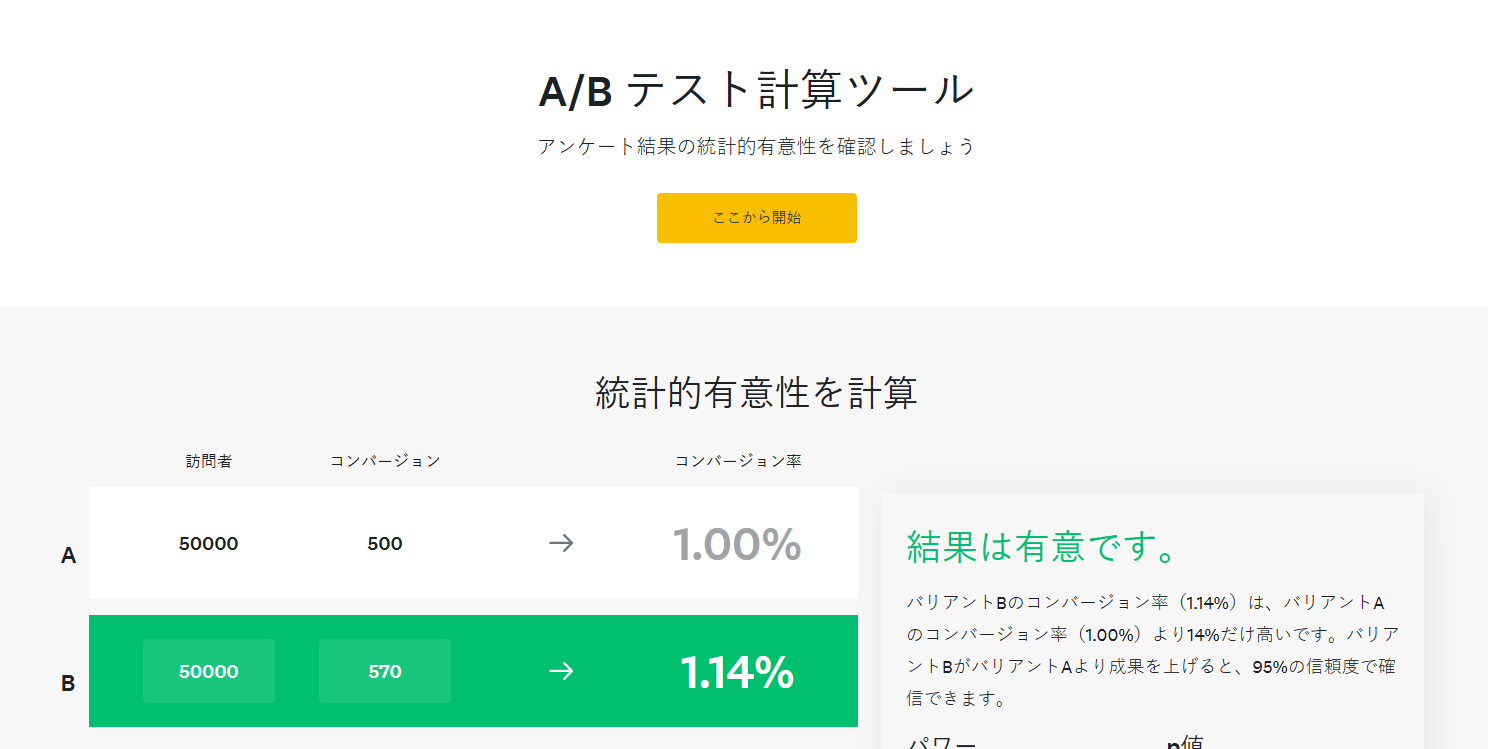Select the 1.14% conversion rate display
1488x749 pixels.
(736, 671)
